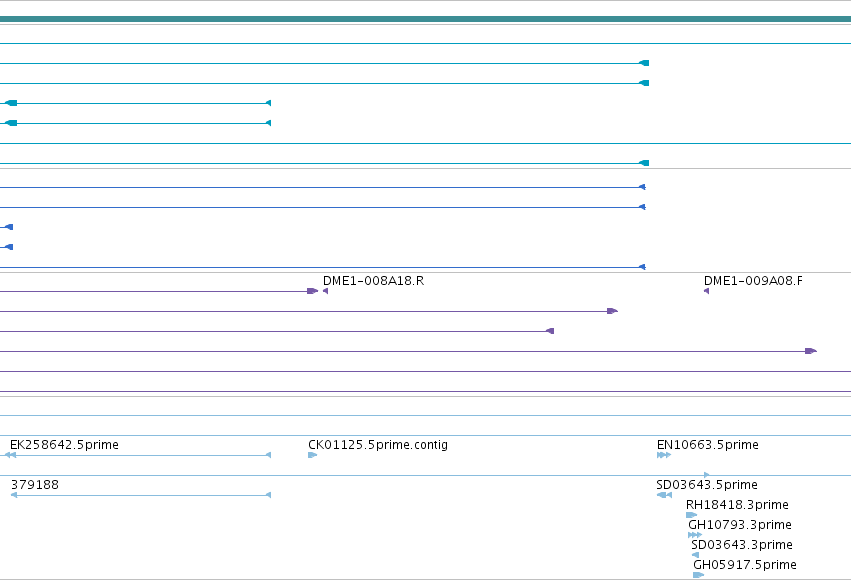Click the thick teal bar at top
This screenshot has width=851, height=580.
pyautogui.click(x=426, y=20)
